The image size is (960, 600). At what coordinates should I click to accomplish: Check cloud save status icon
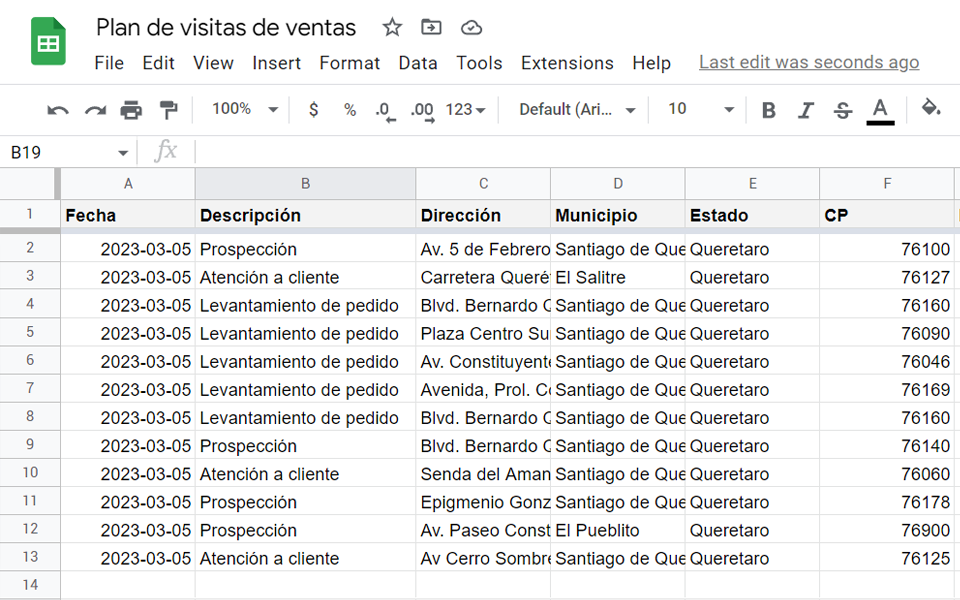coord(471,28)
